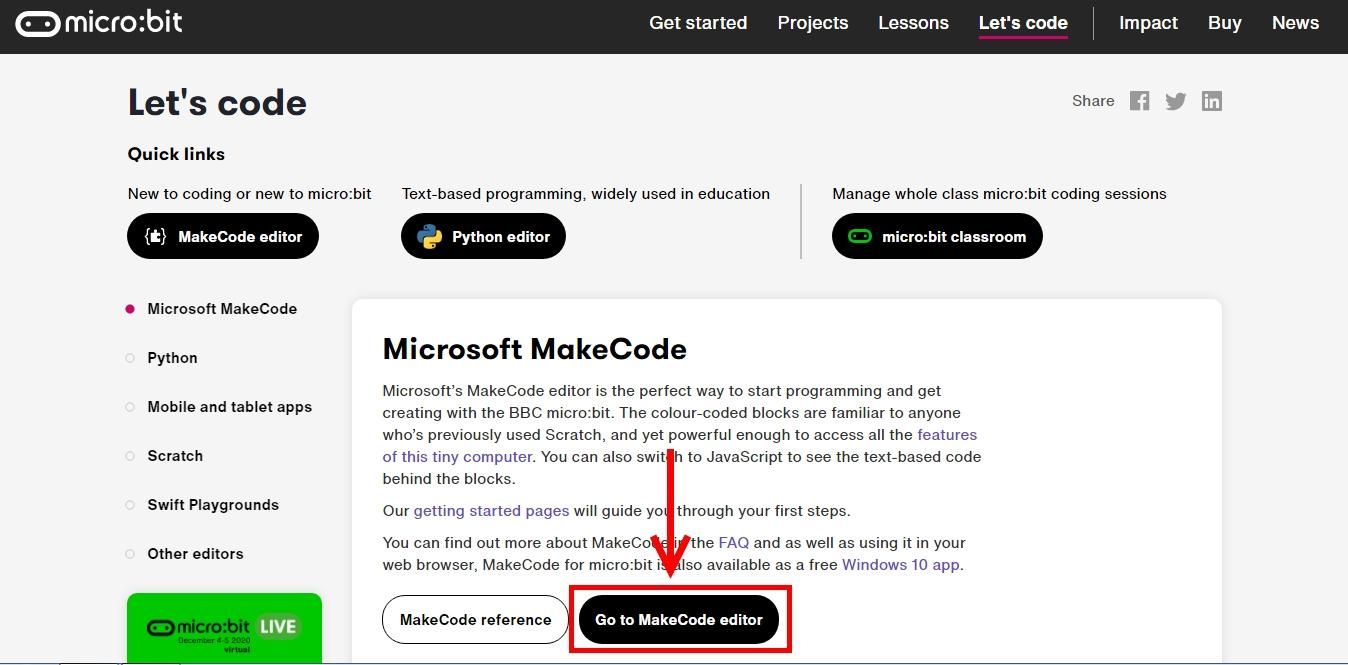Select Python in the sidebar list
The image size is (1348, 665).
171,357
